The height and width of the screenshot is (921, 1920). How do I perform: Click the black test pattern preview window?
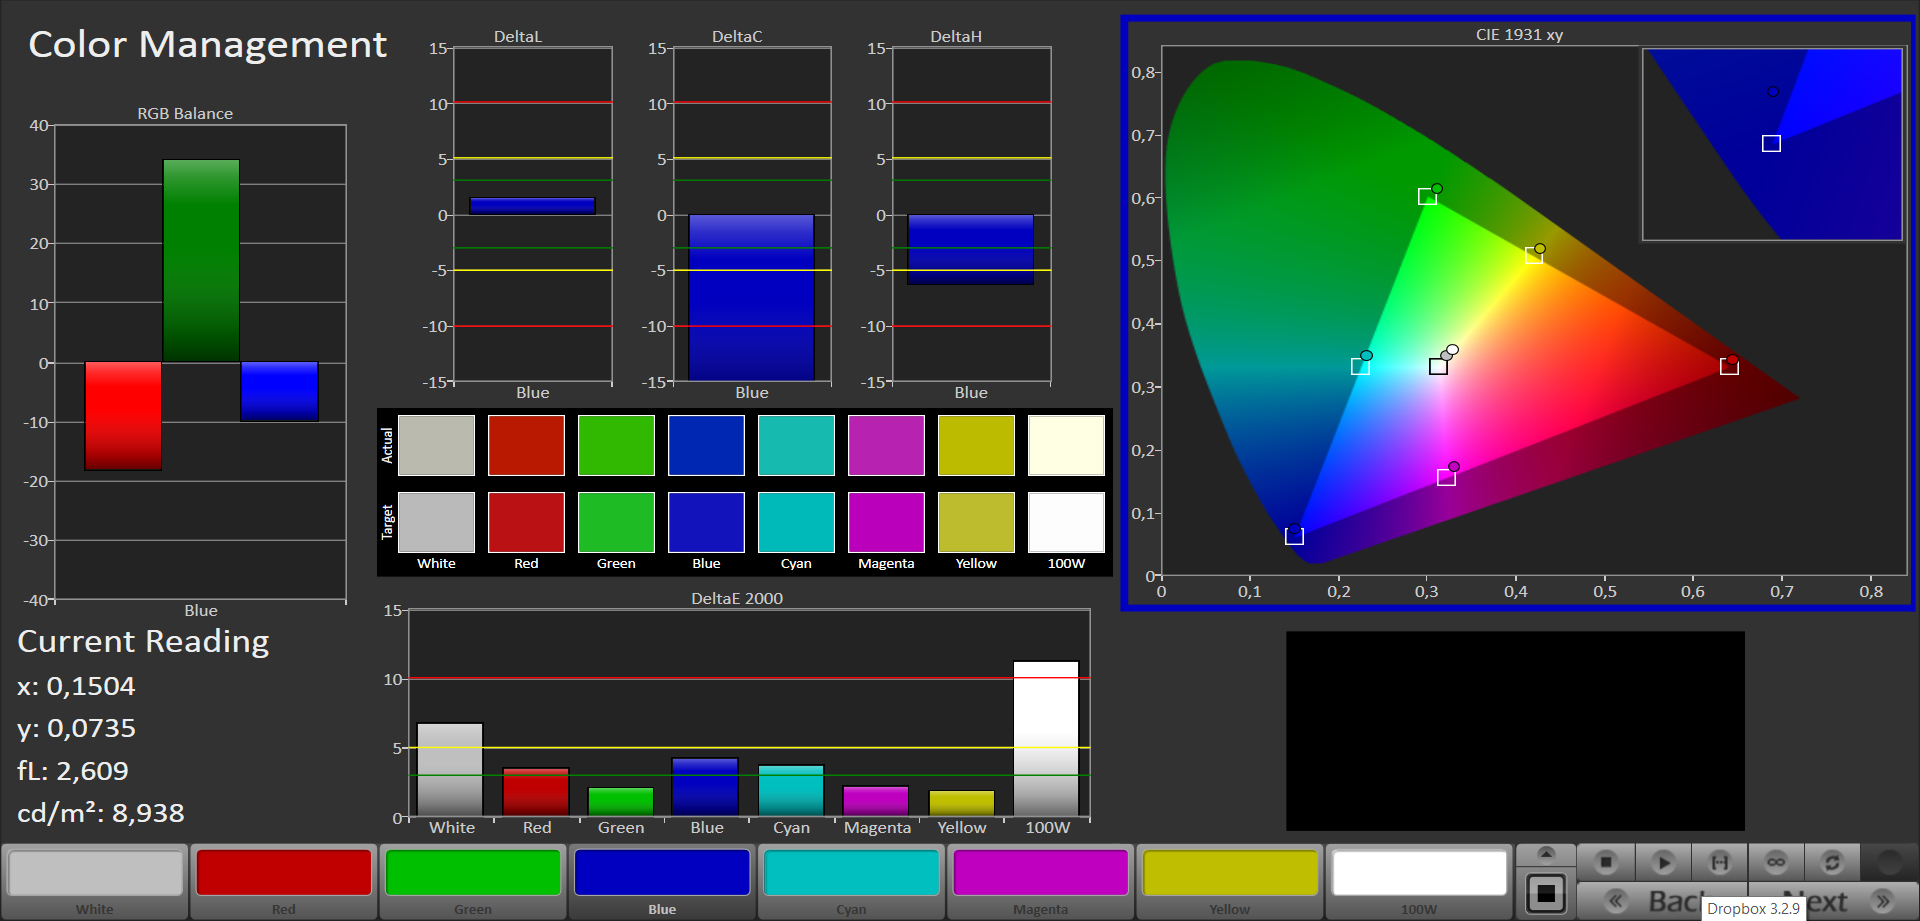click(1515, 731)
